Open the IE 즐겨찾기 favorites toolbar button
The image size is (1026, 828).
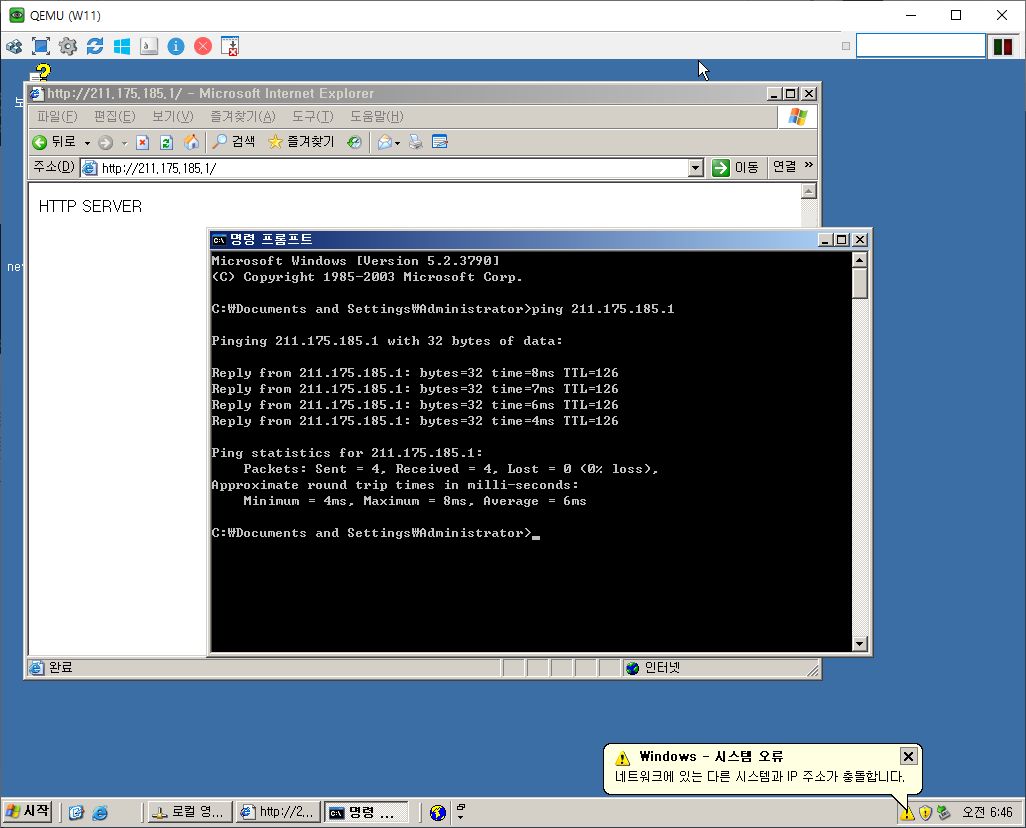click(x=301, y=142)
